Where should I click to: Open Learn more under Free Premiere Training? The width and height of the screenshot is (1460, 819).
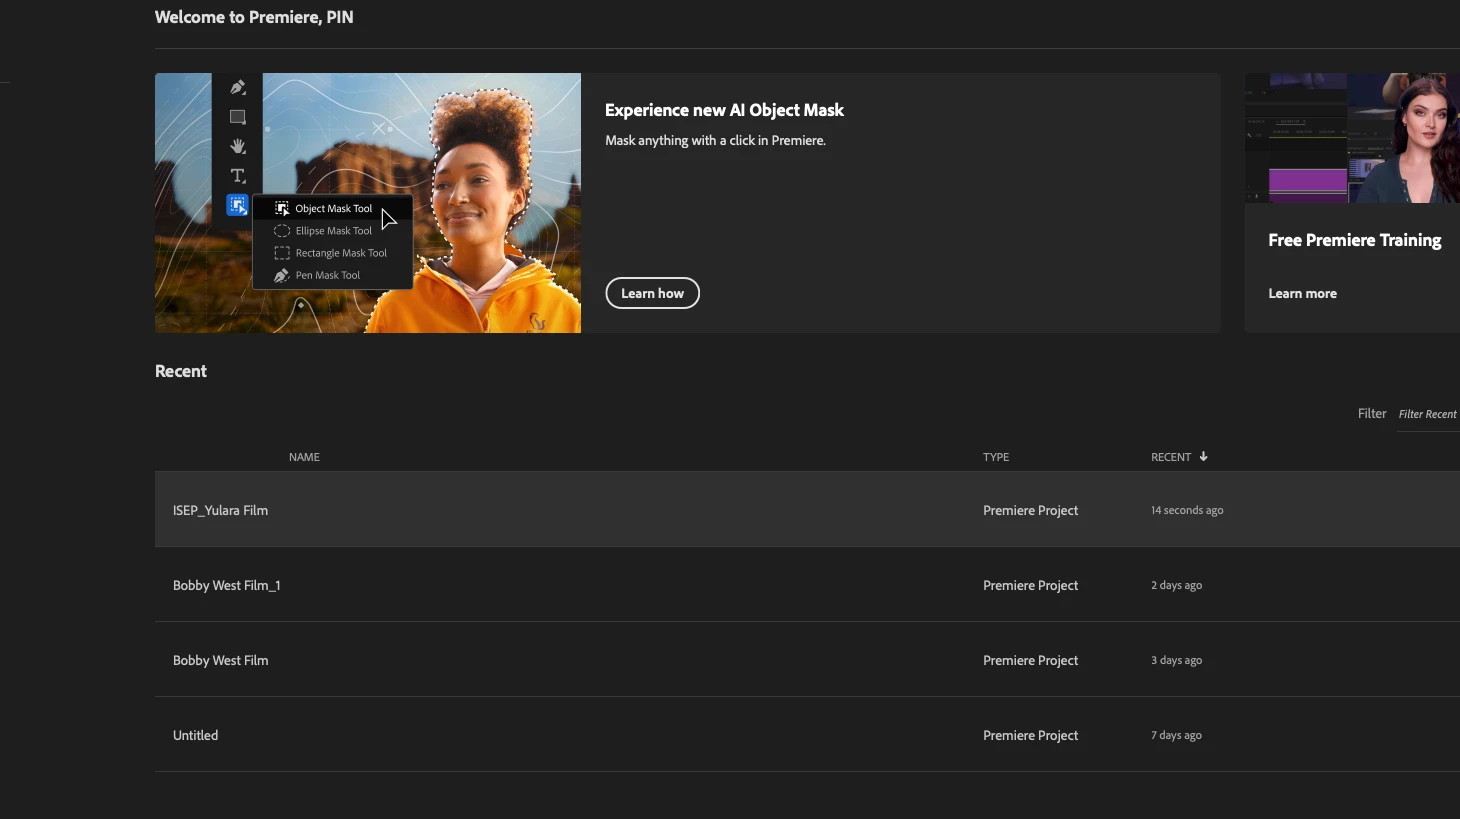pos(1302,293)
